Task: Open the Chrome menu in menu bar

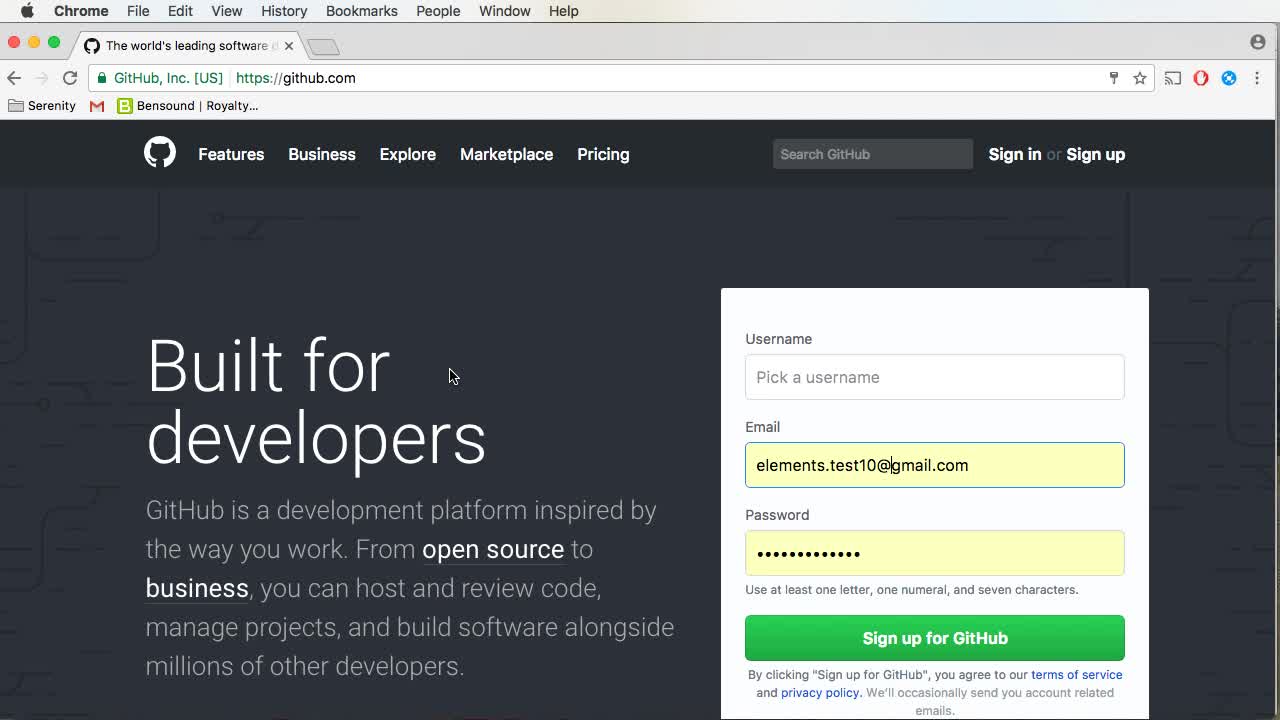Action: (81, 11)
